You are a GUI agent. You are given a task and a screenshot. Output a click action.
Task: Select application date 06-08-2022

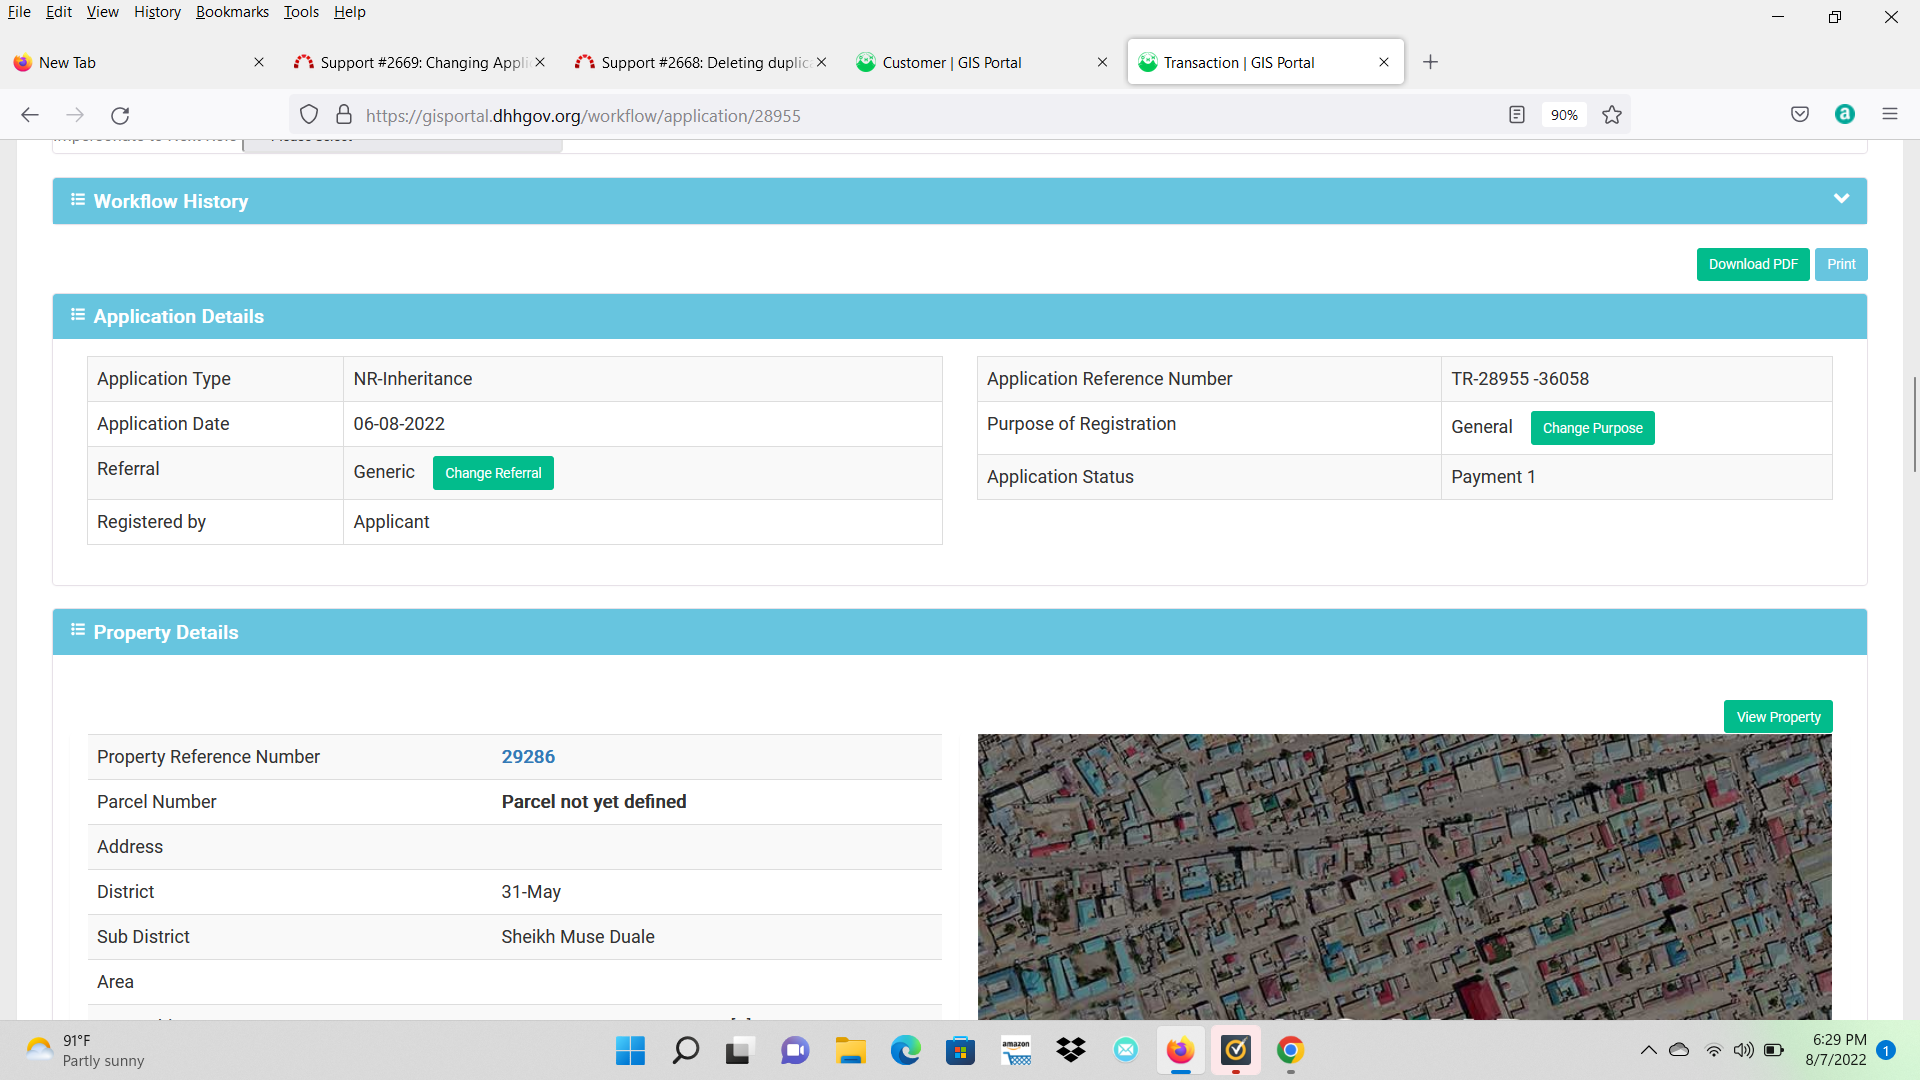399,424
